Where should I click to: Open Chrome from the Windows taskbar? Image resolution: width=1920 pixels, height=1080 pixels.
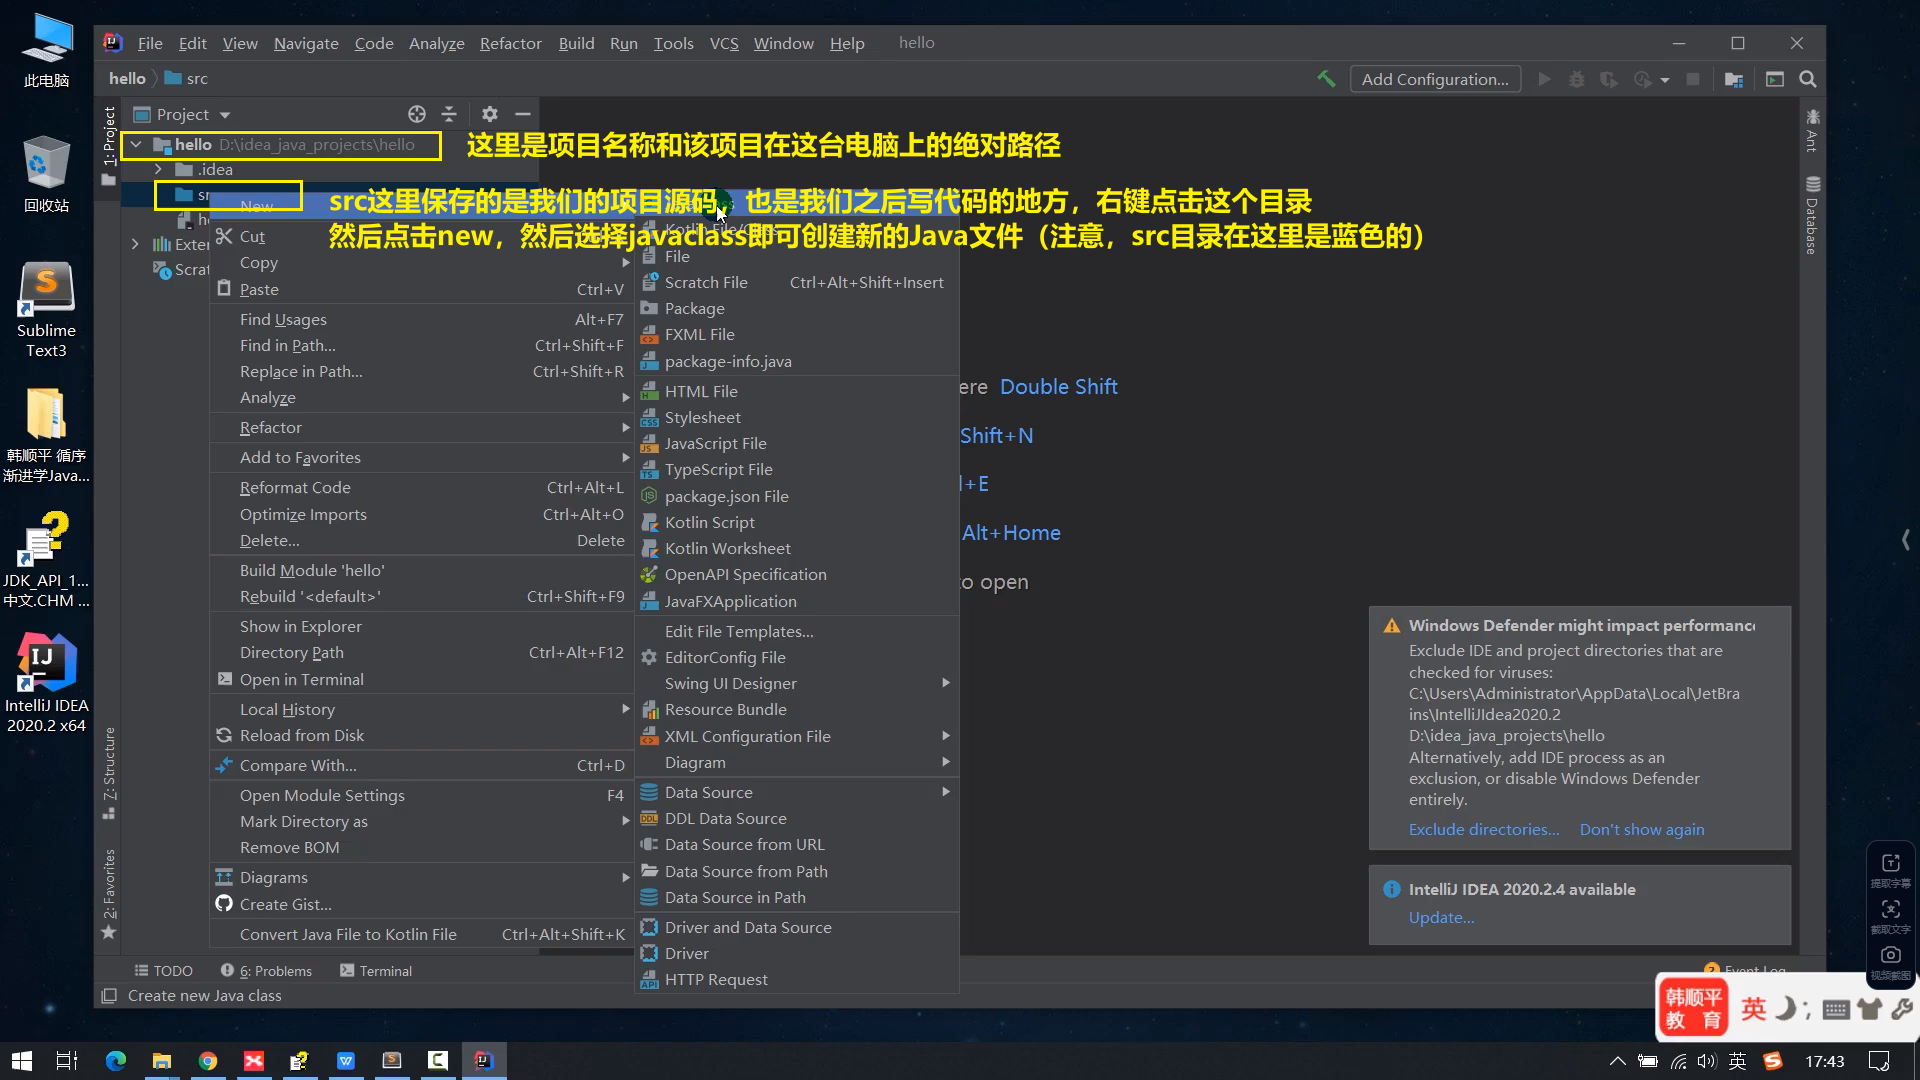tap(208, 1061)
